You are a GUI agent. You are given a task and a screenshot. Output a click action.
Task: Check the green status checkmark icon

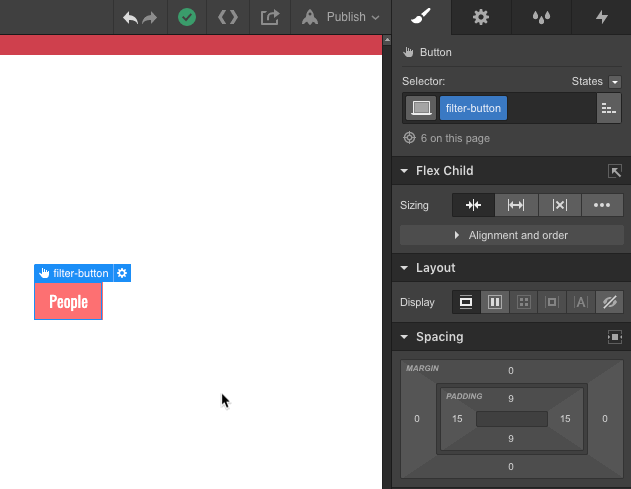click(x=187, y=17)
